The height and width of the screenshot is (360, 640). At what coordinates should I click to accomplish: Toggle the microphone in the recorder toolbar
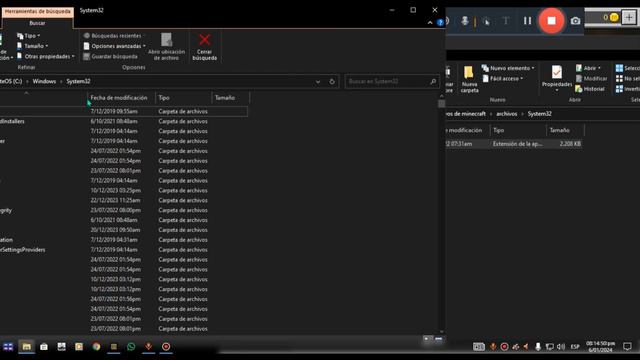pos(464,20)
